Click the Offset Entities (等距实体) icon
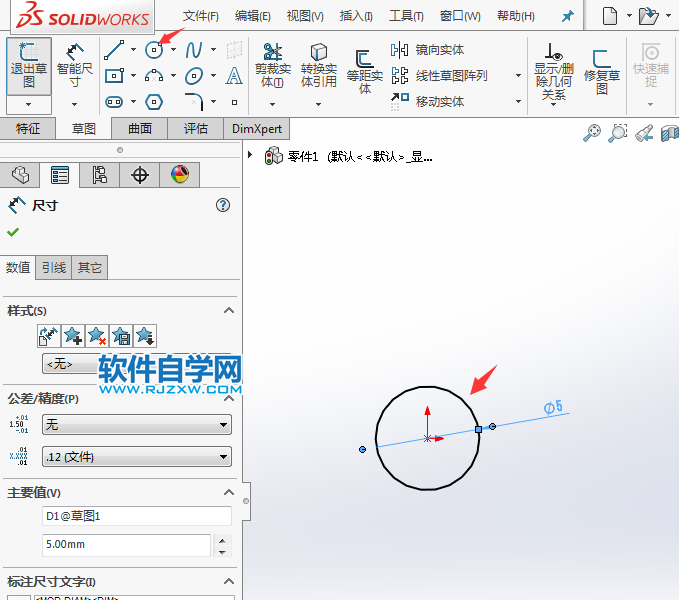The width and height of the screenshot is (679, 600). (365, 65)
